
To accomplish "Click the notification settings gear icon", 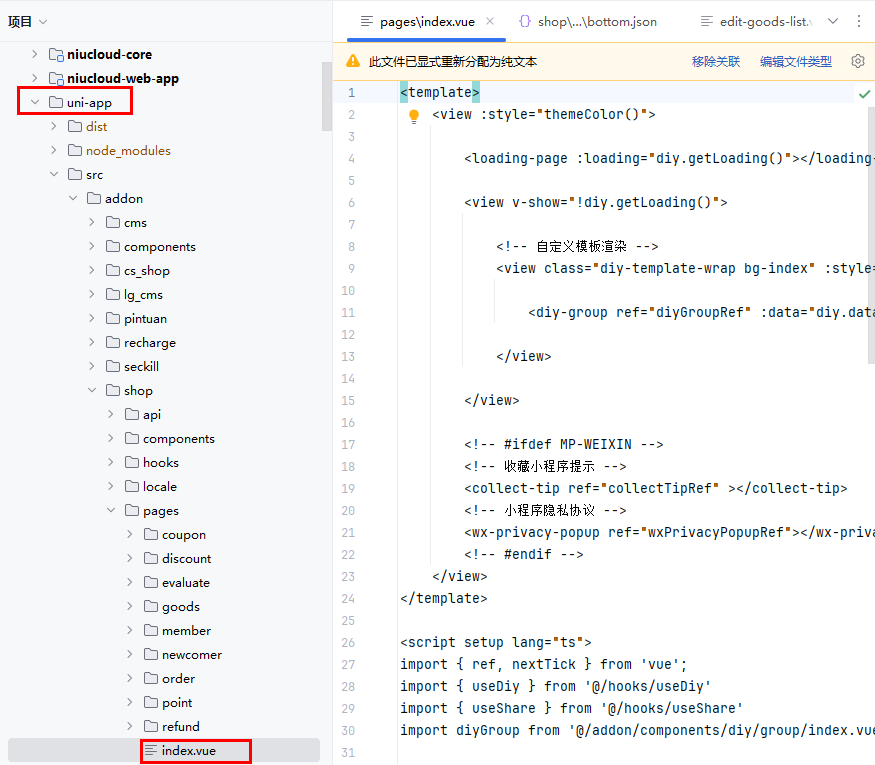I will [857, 61].
